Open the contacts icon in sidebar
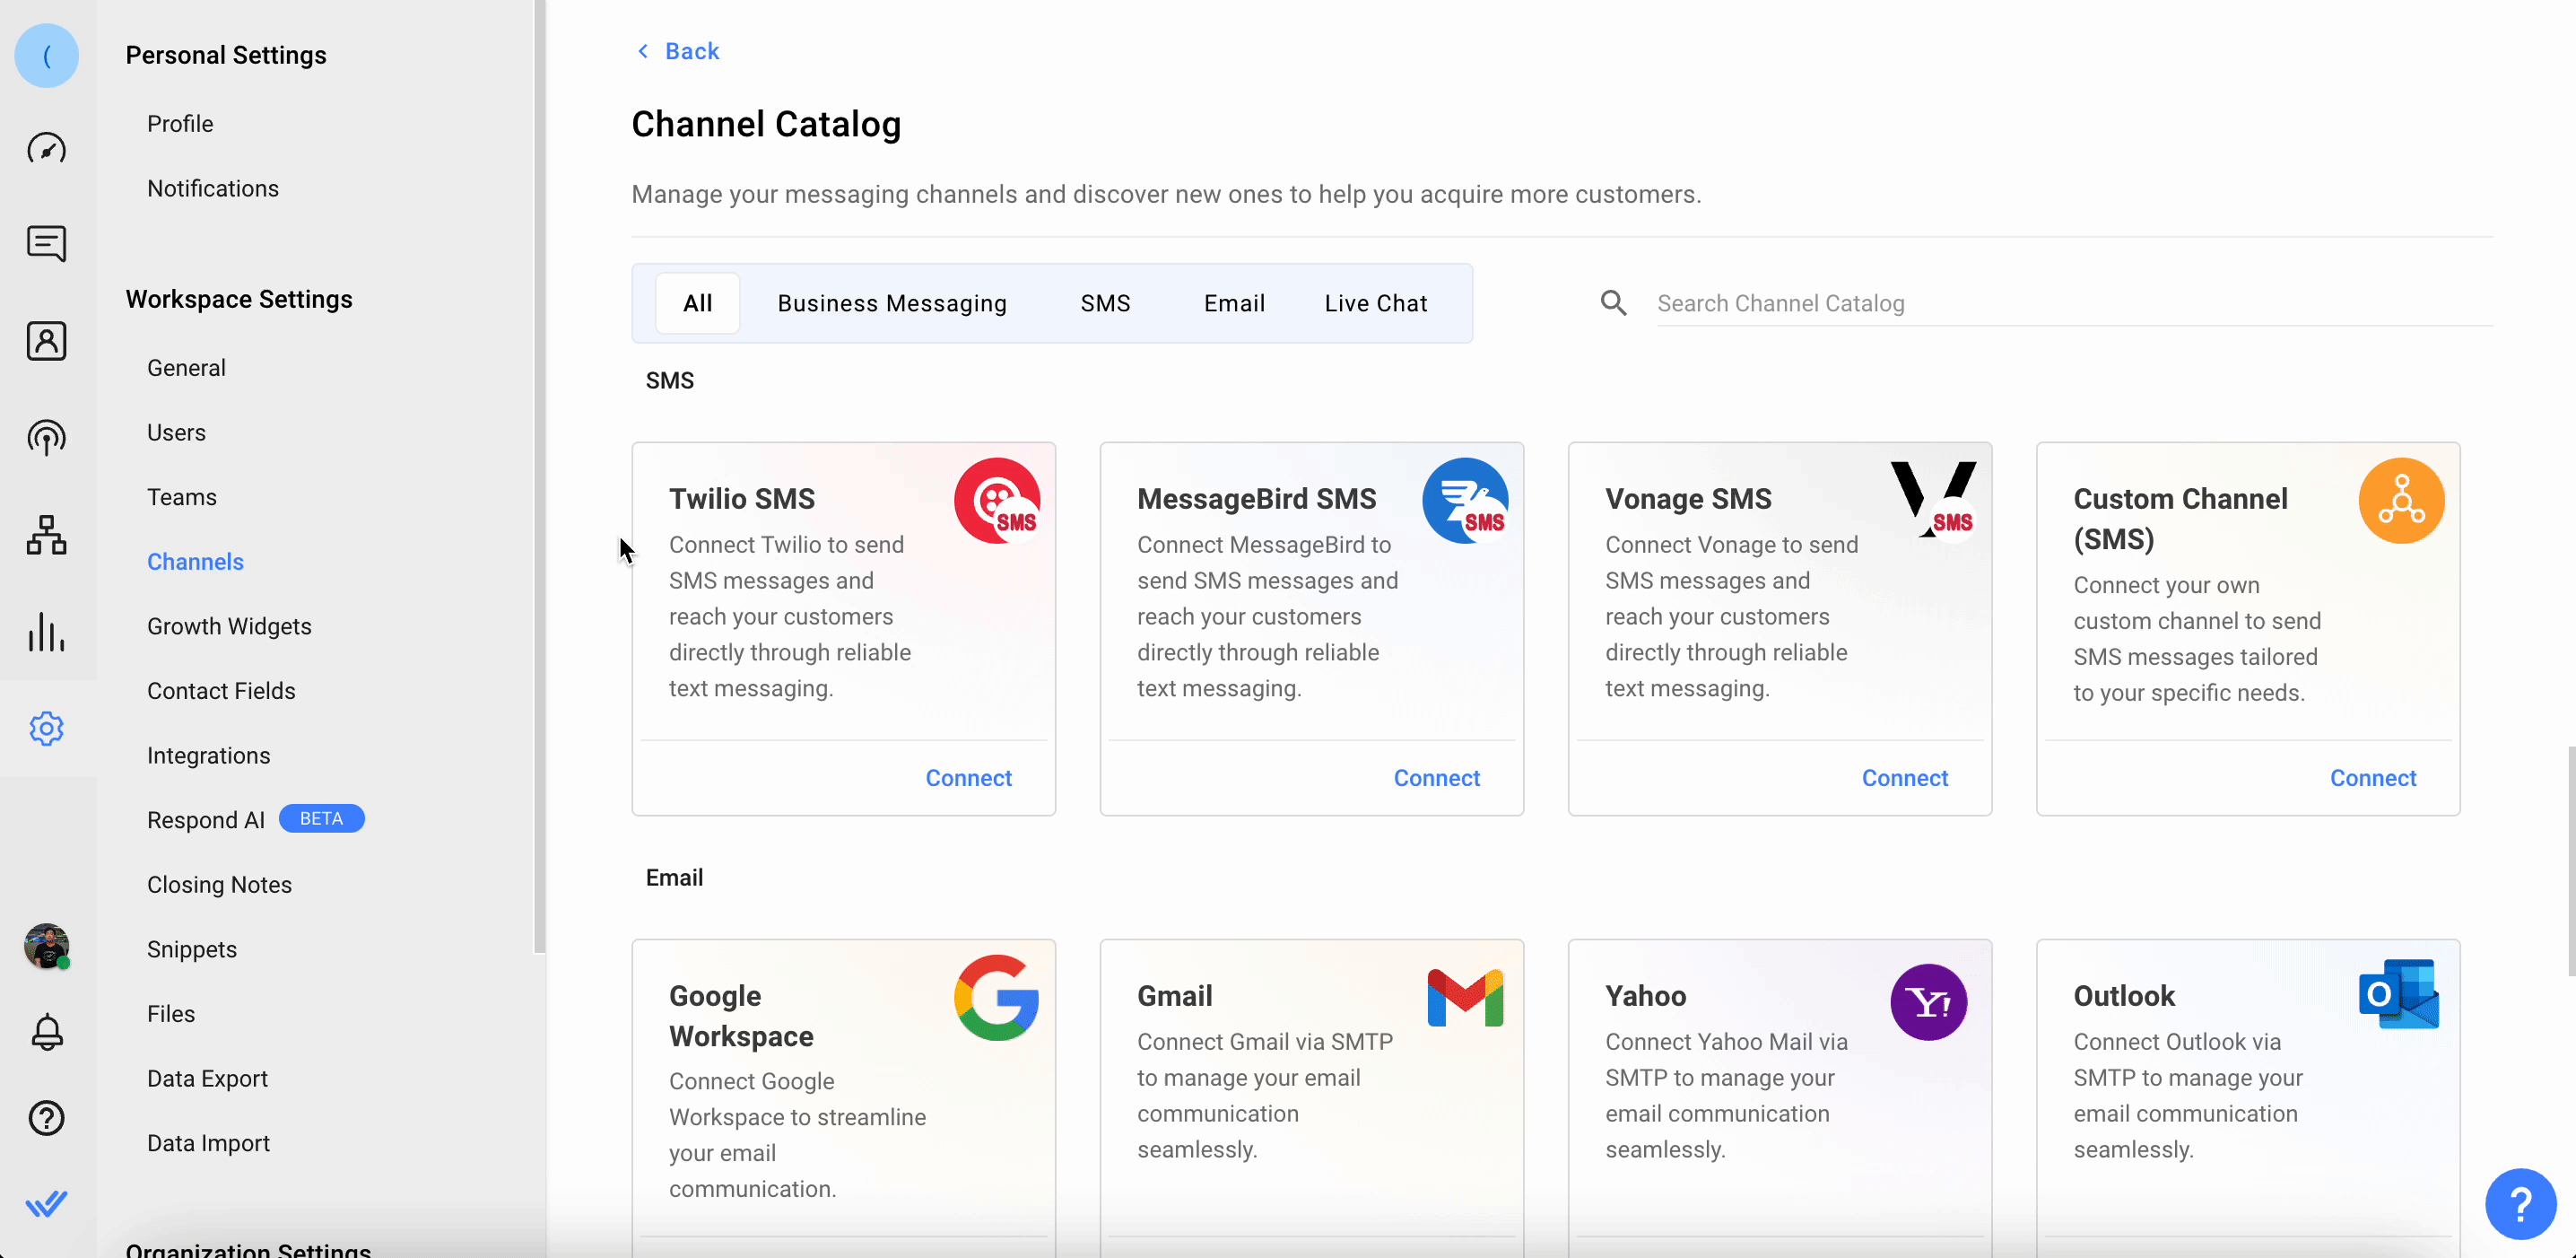Viewport: 2576px width, 1258px height. pyautogui.click(x=46, y=341)
